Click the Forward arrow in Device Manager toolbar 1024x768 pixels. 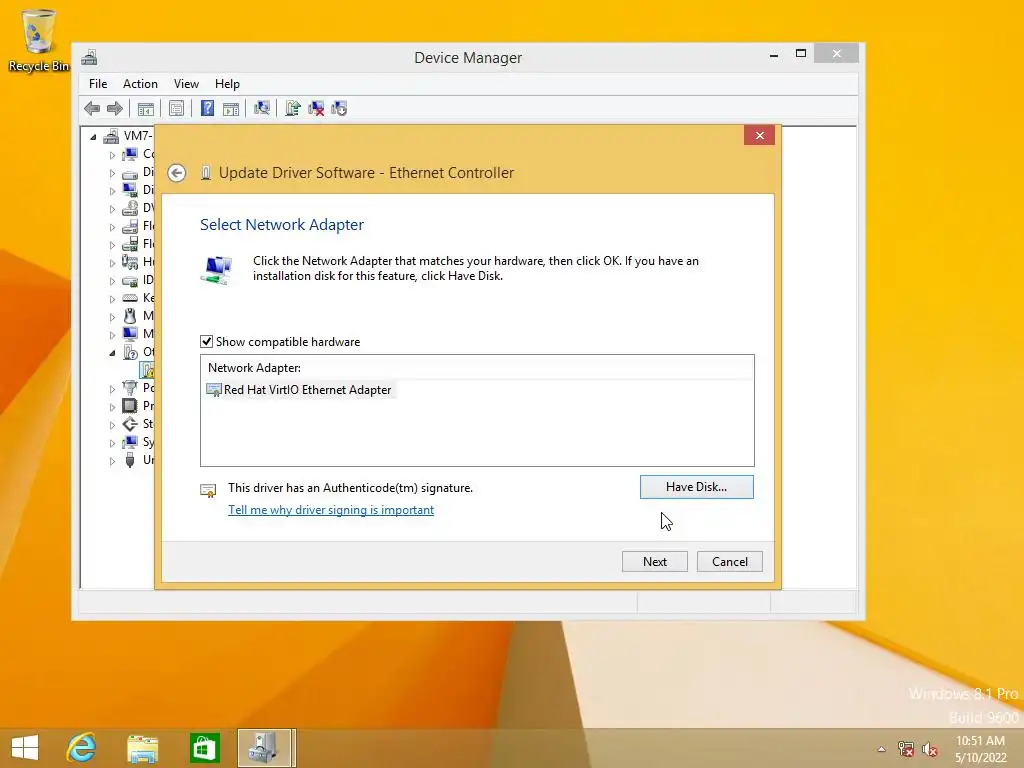[x=115, y=108]
